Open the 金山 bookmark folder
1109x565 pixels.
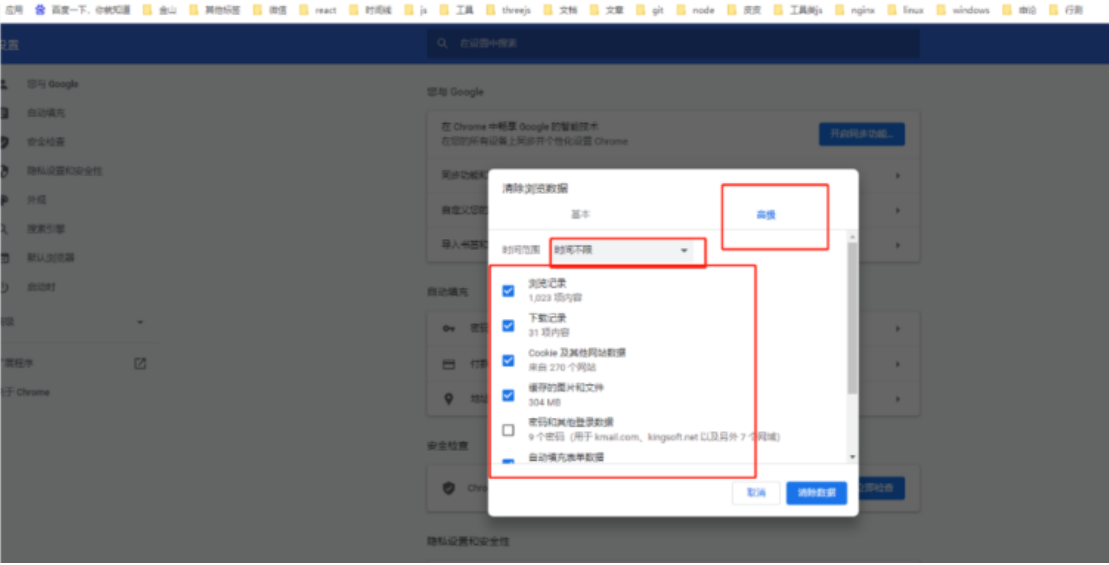tap(160, 10)
